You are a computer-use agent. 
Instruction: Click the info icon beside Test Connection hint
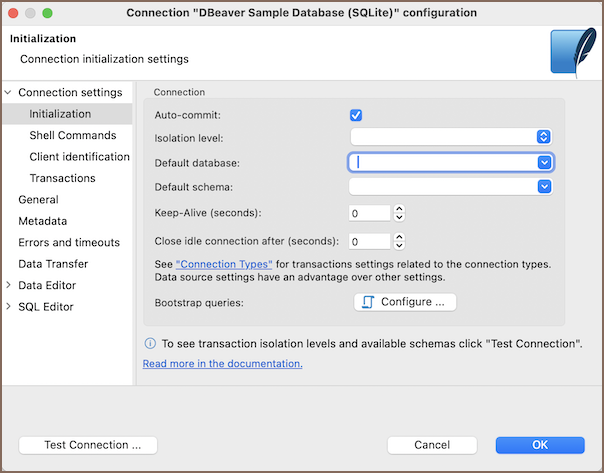[x=149, y=343]
